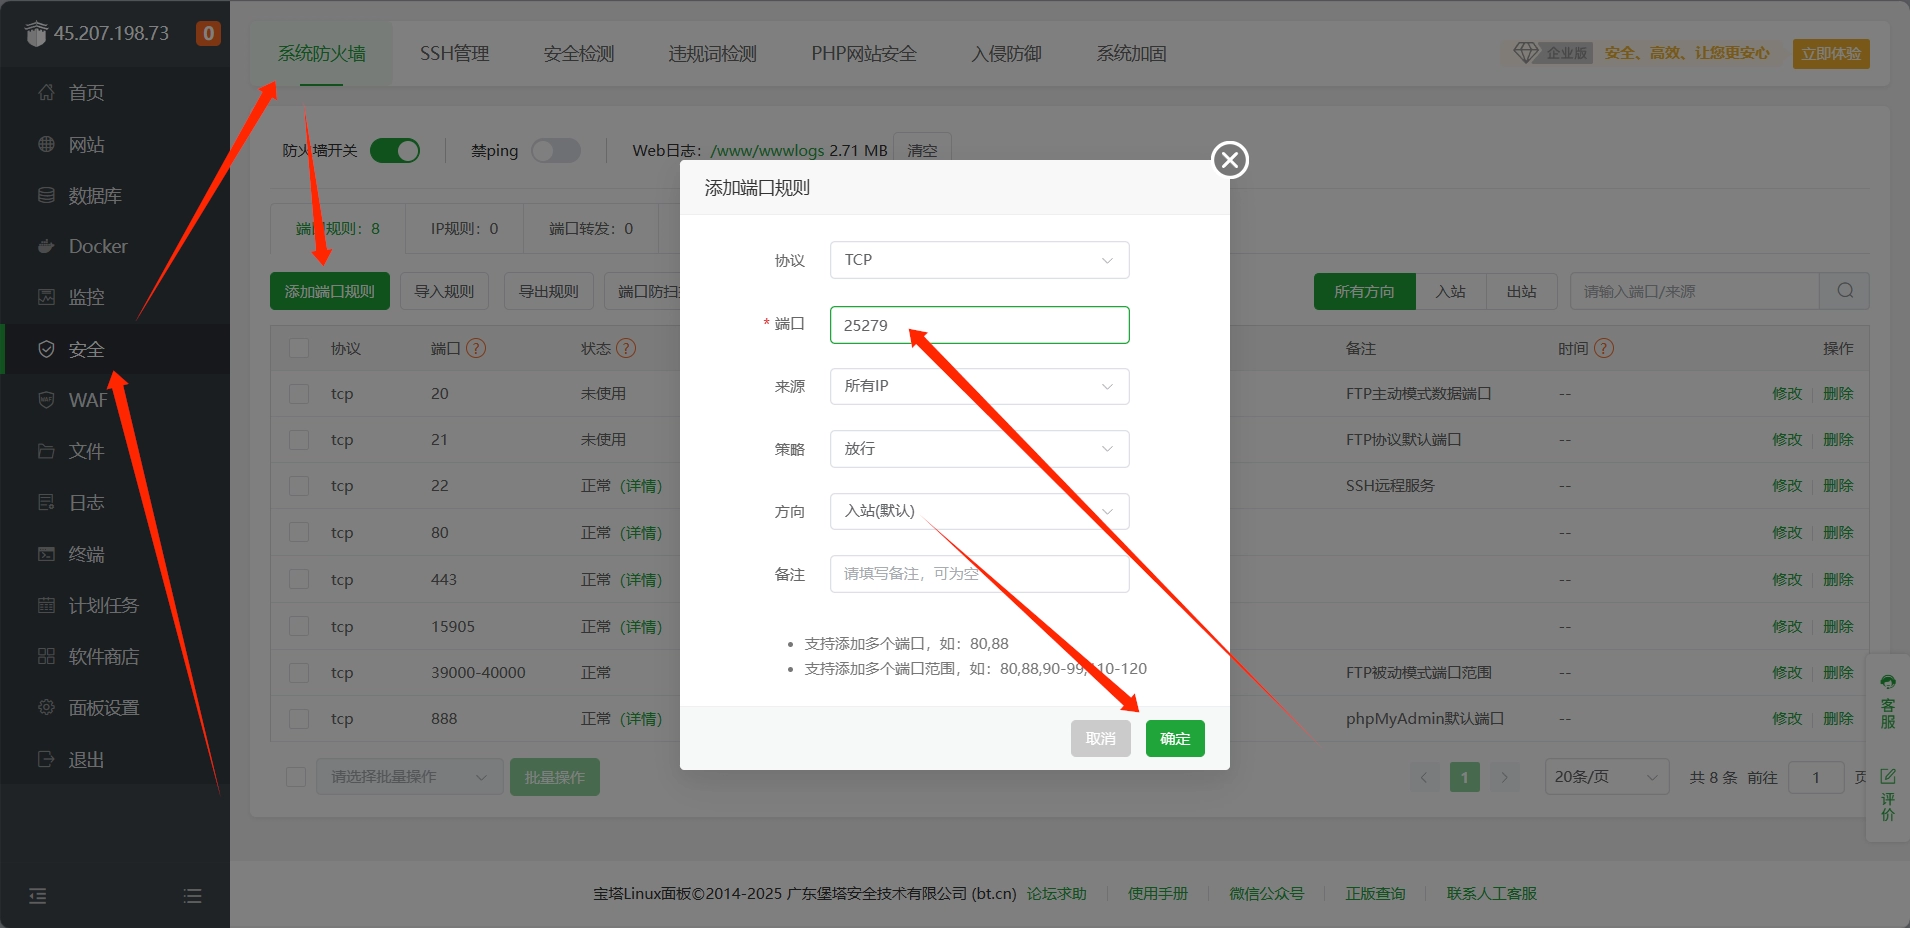Open the 文件 folder sidebar item
Viewport: 1910px width, 928px height.
coord(85,451)
